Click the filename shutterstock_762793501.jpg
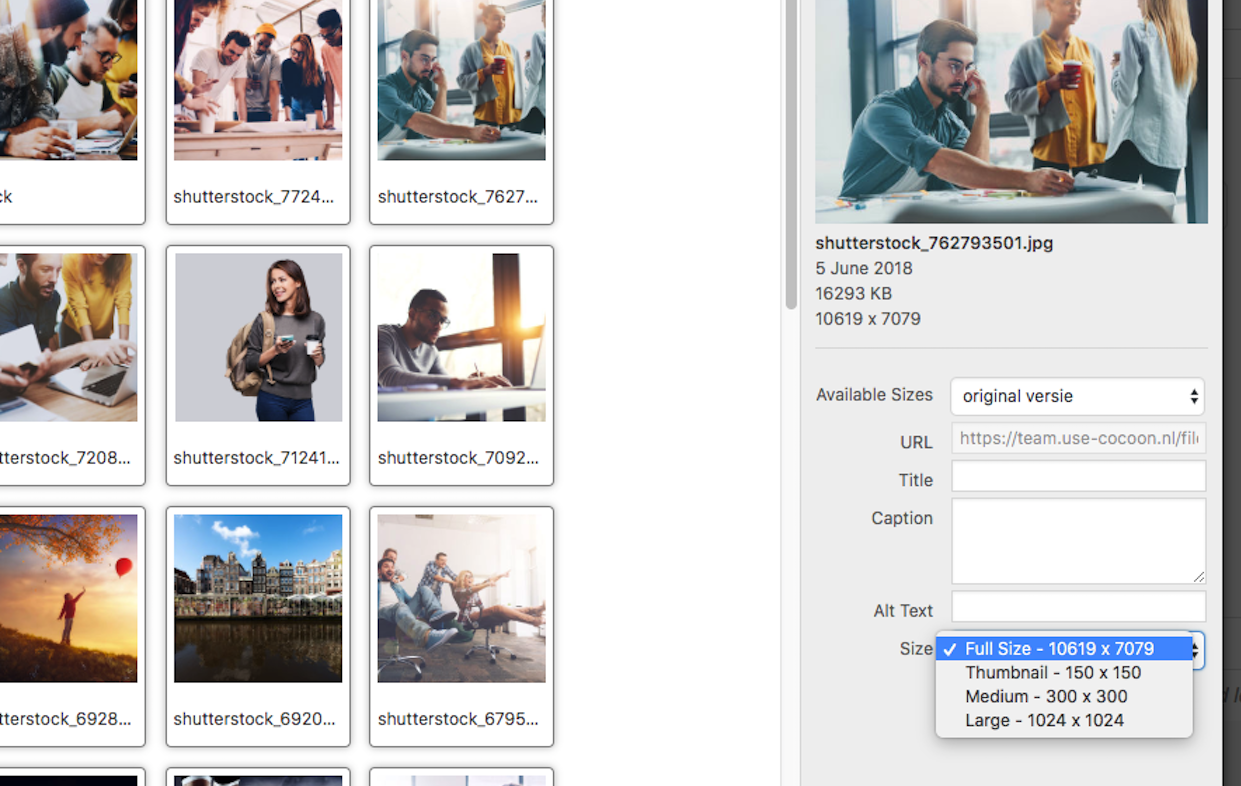 (934, 243)
